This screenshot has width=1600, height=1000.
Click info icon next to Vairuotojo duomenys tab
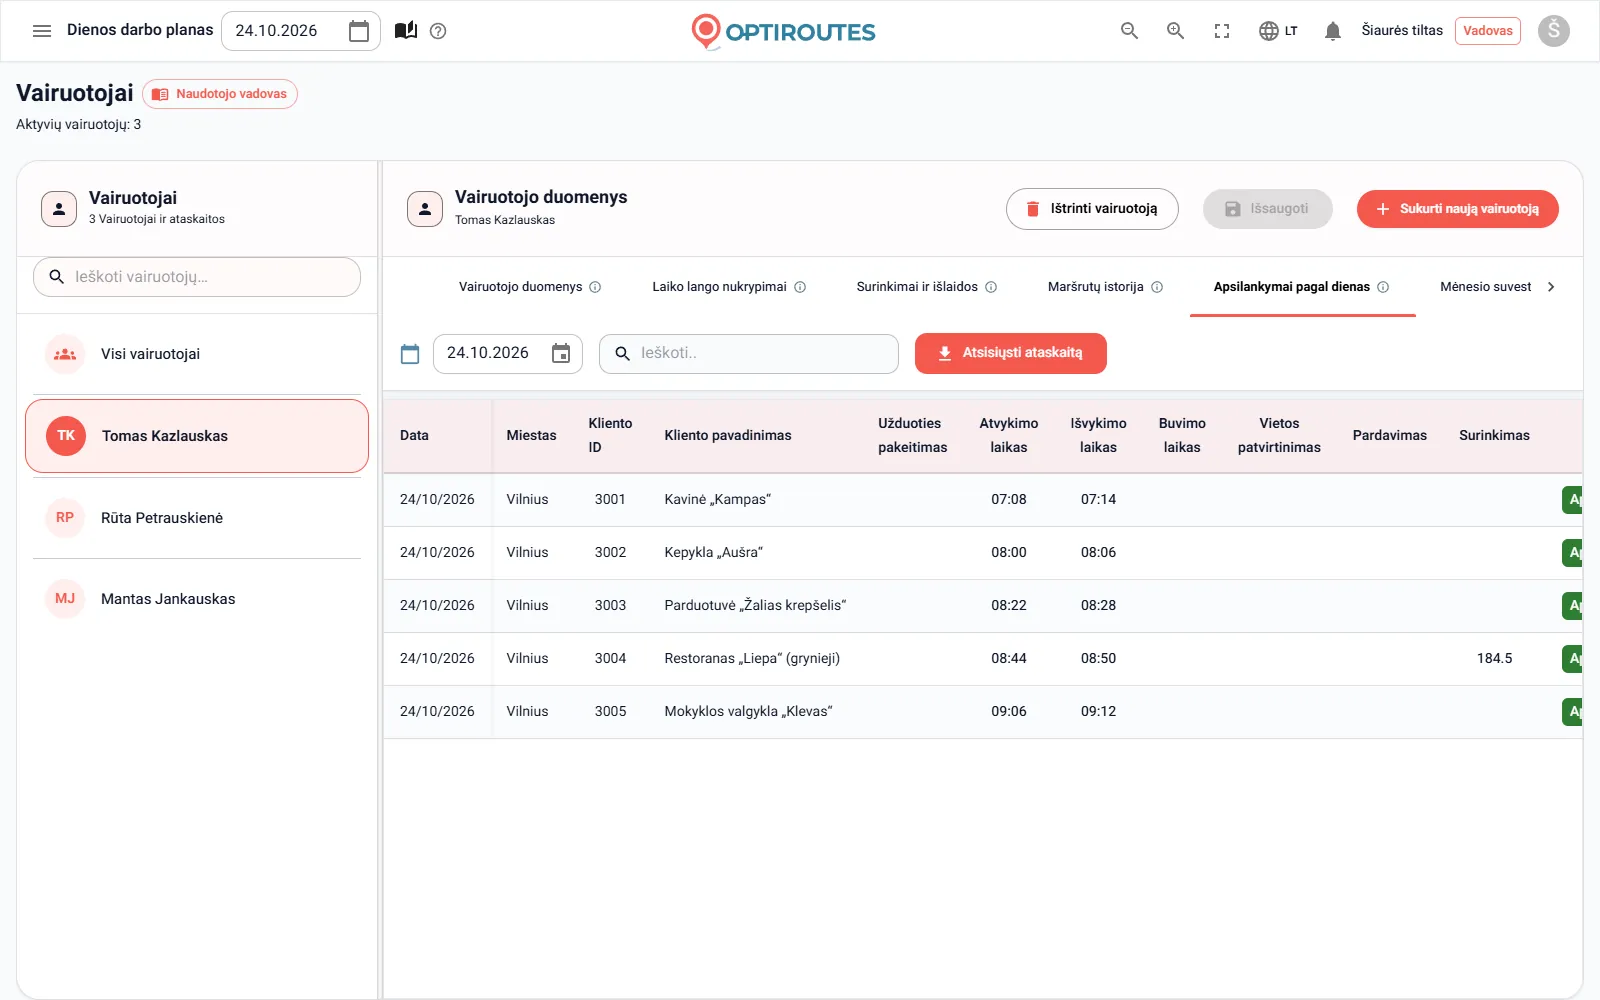point(595,287)
